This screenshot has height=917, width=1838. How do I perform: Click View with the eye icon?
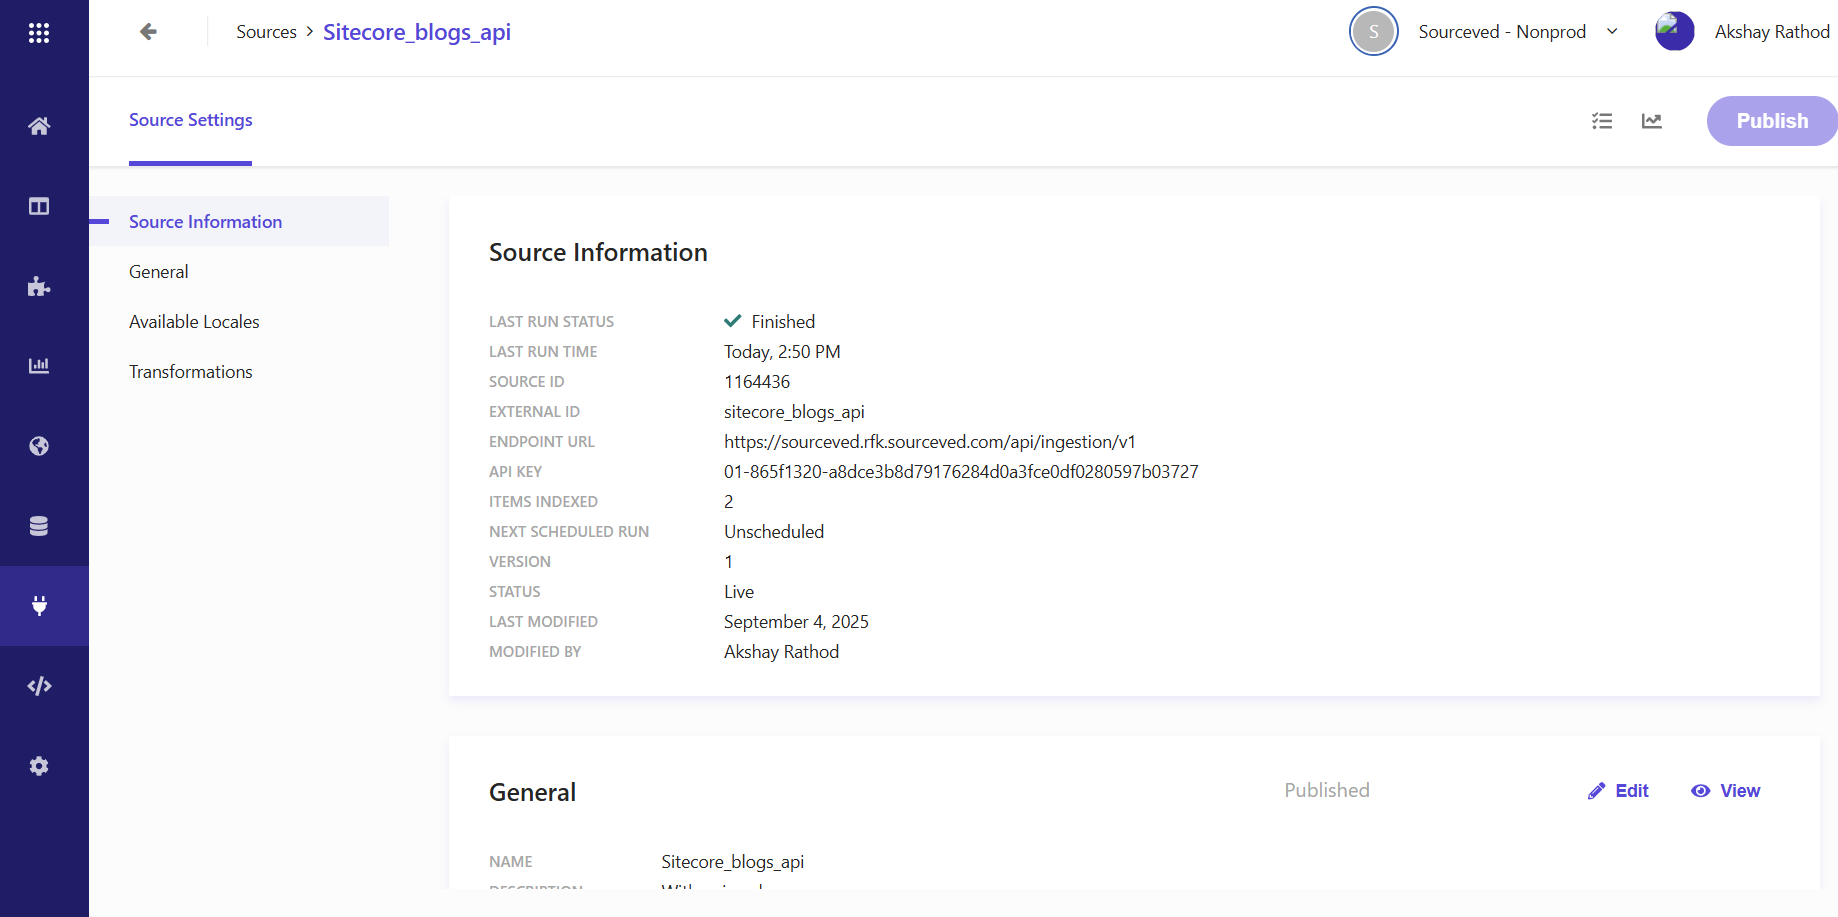[1726, 791]
